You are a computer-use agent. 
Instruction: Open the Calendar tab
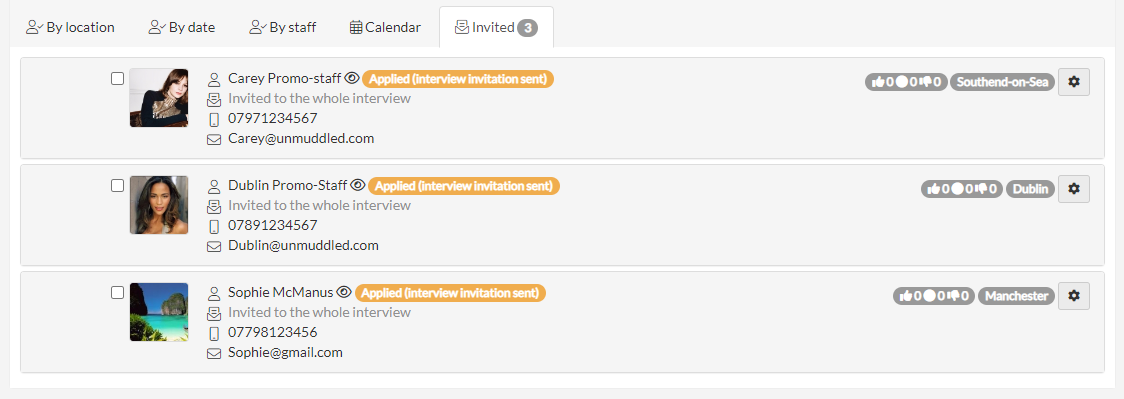tap(385, 27)
